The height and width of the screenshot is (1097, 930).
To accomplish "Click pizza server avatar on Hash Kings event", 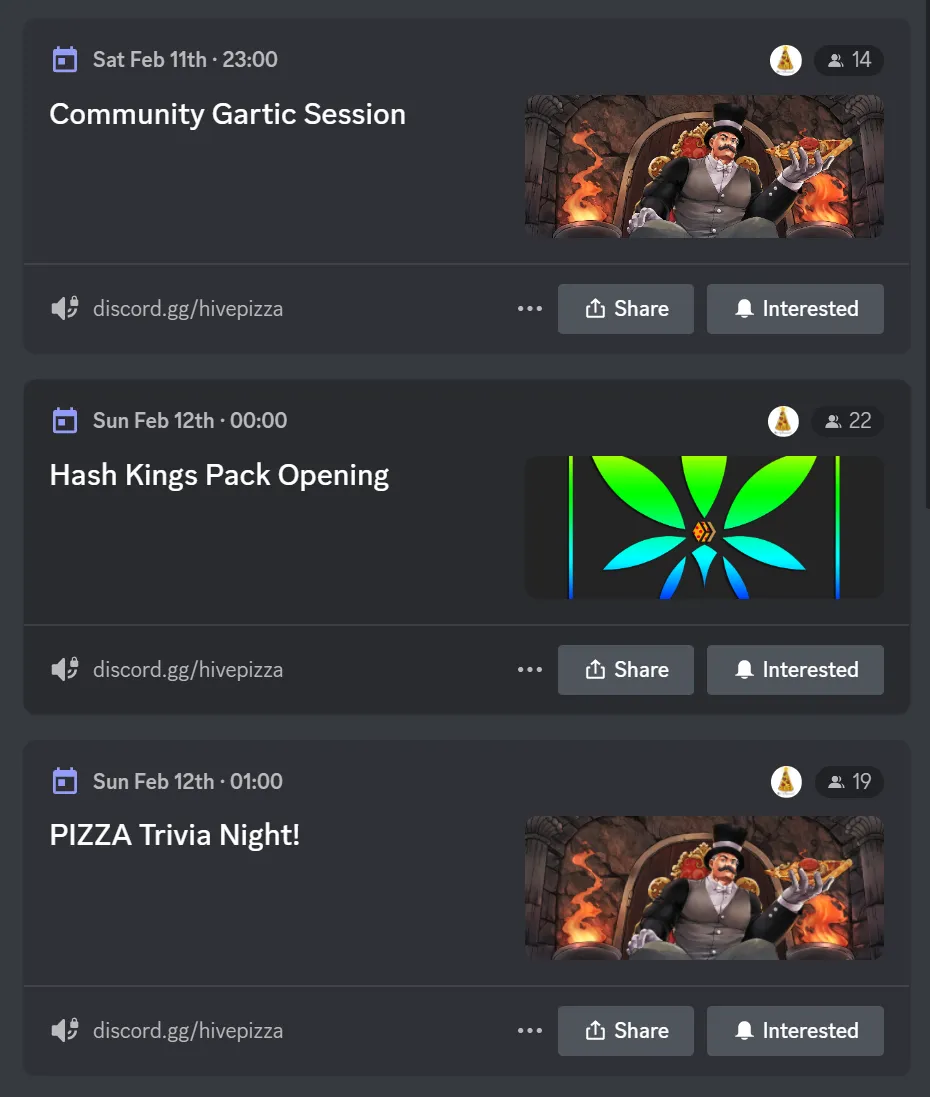I will [x=783, y=421].
